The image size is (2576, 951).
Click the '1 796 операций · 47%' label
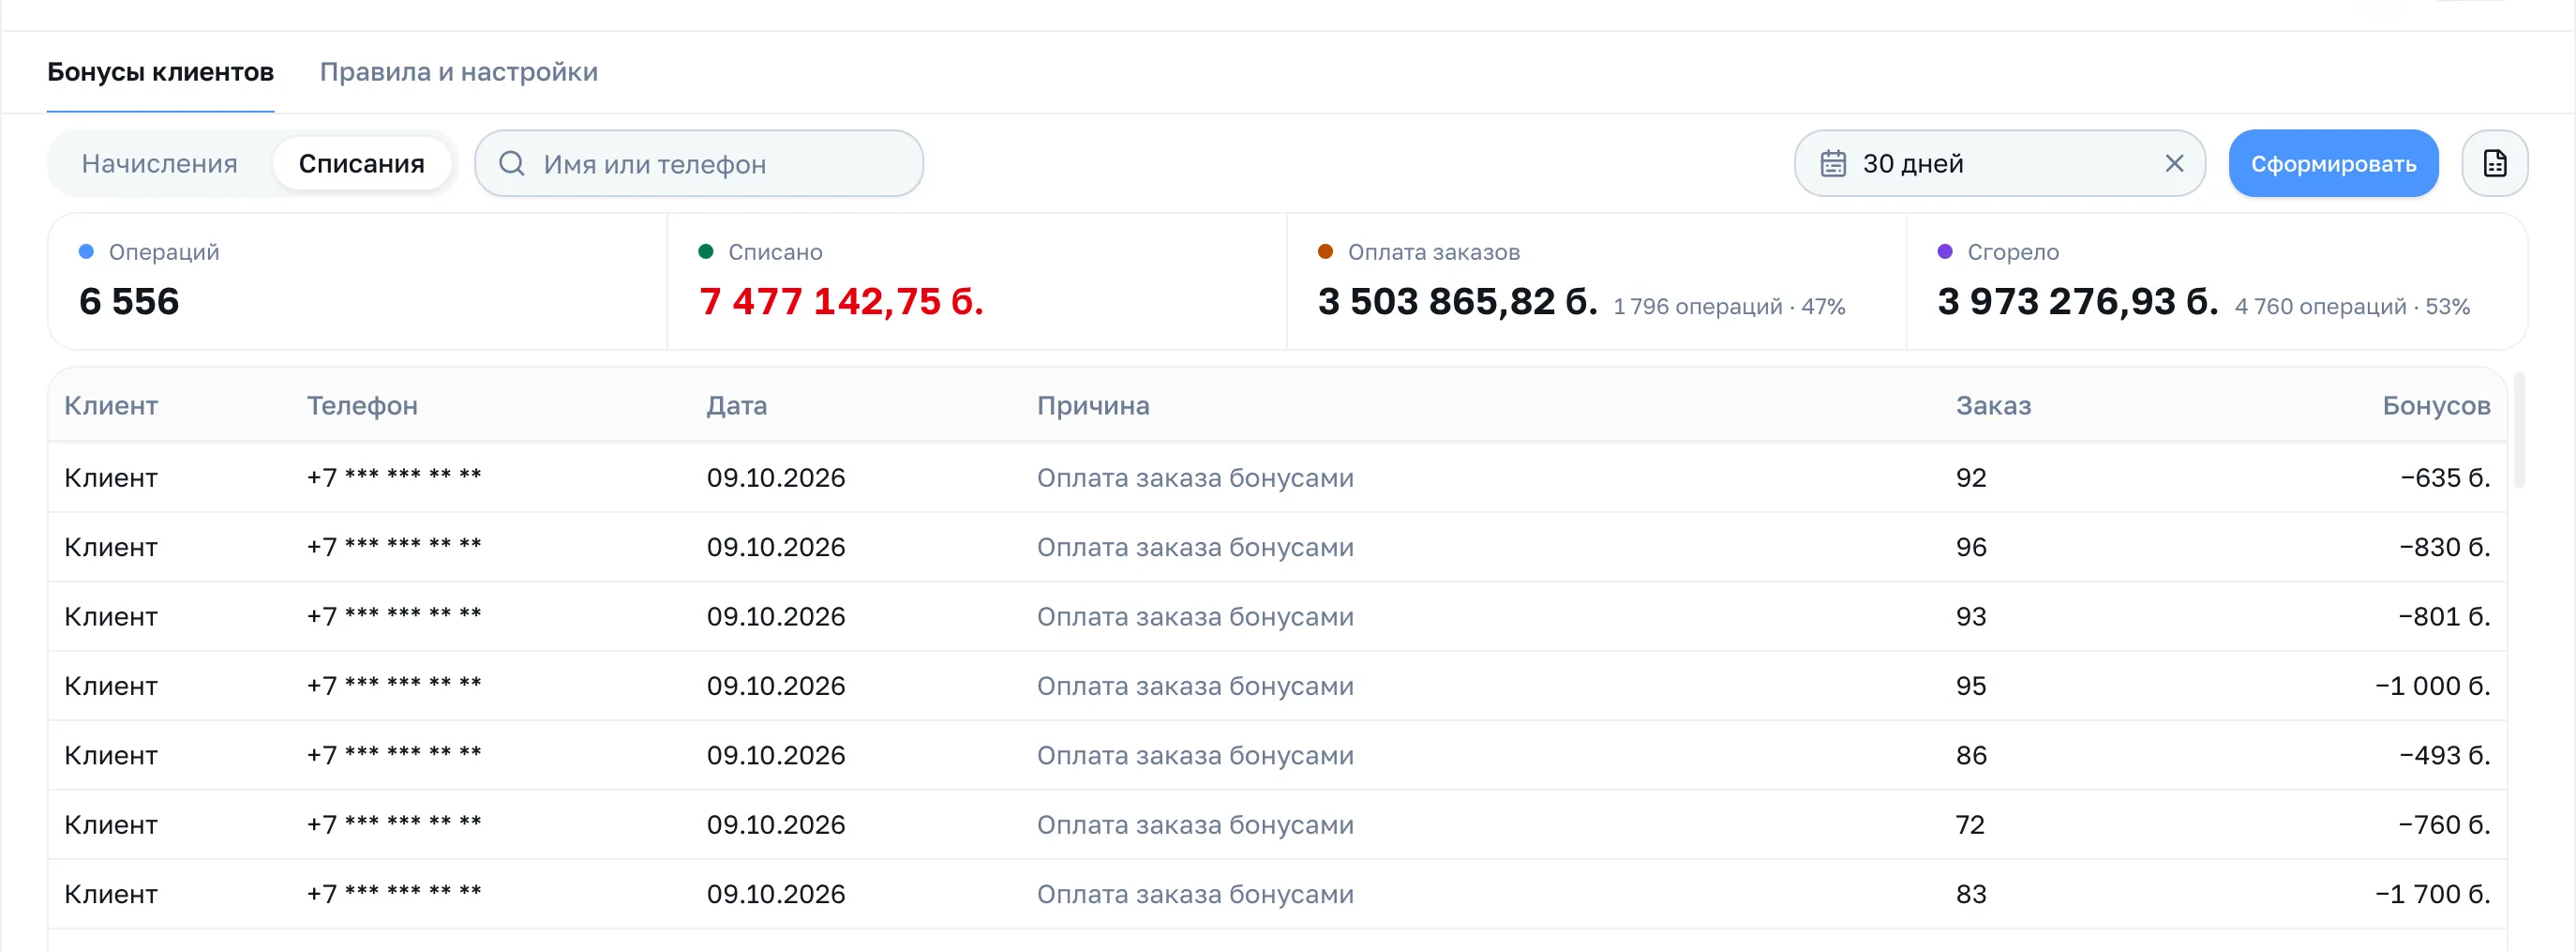point(1729,307)
